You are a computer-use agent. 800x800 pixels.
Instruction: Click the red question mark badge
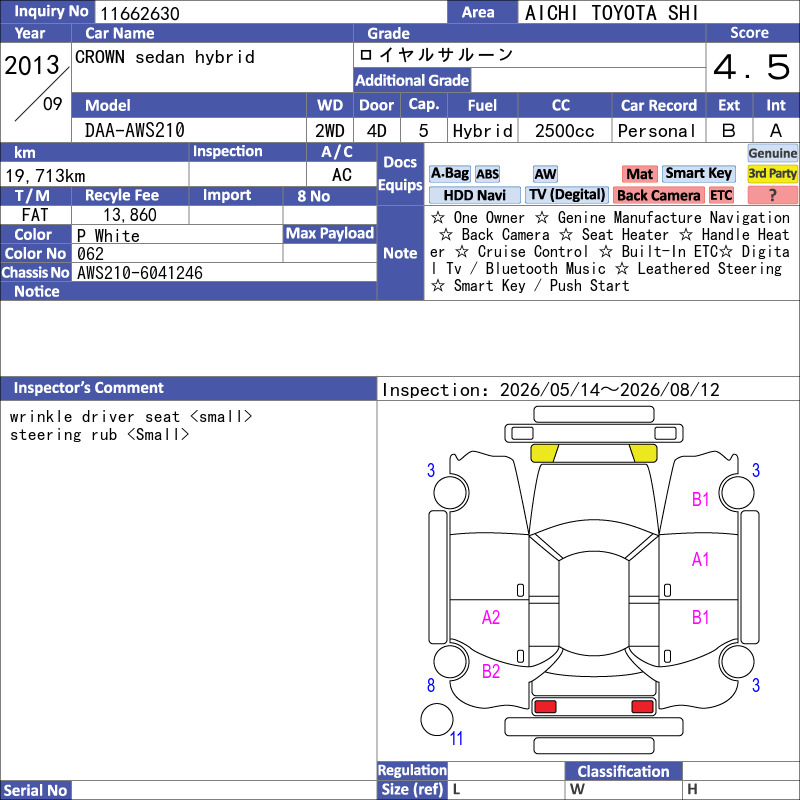point(772,195)
